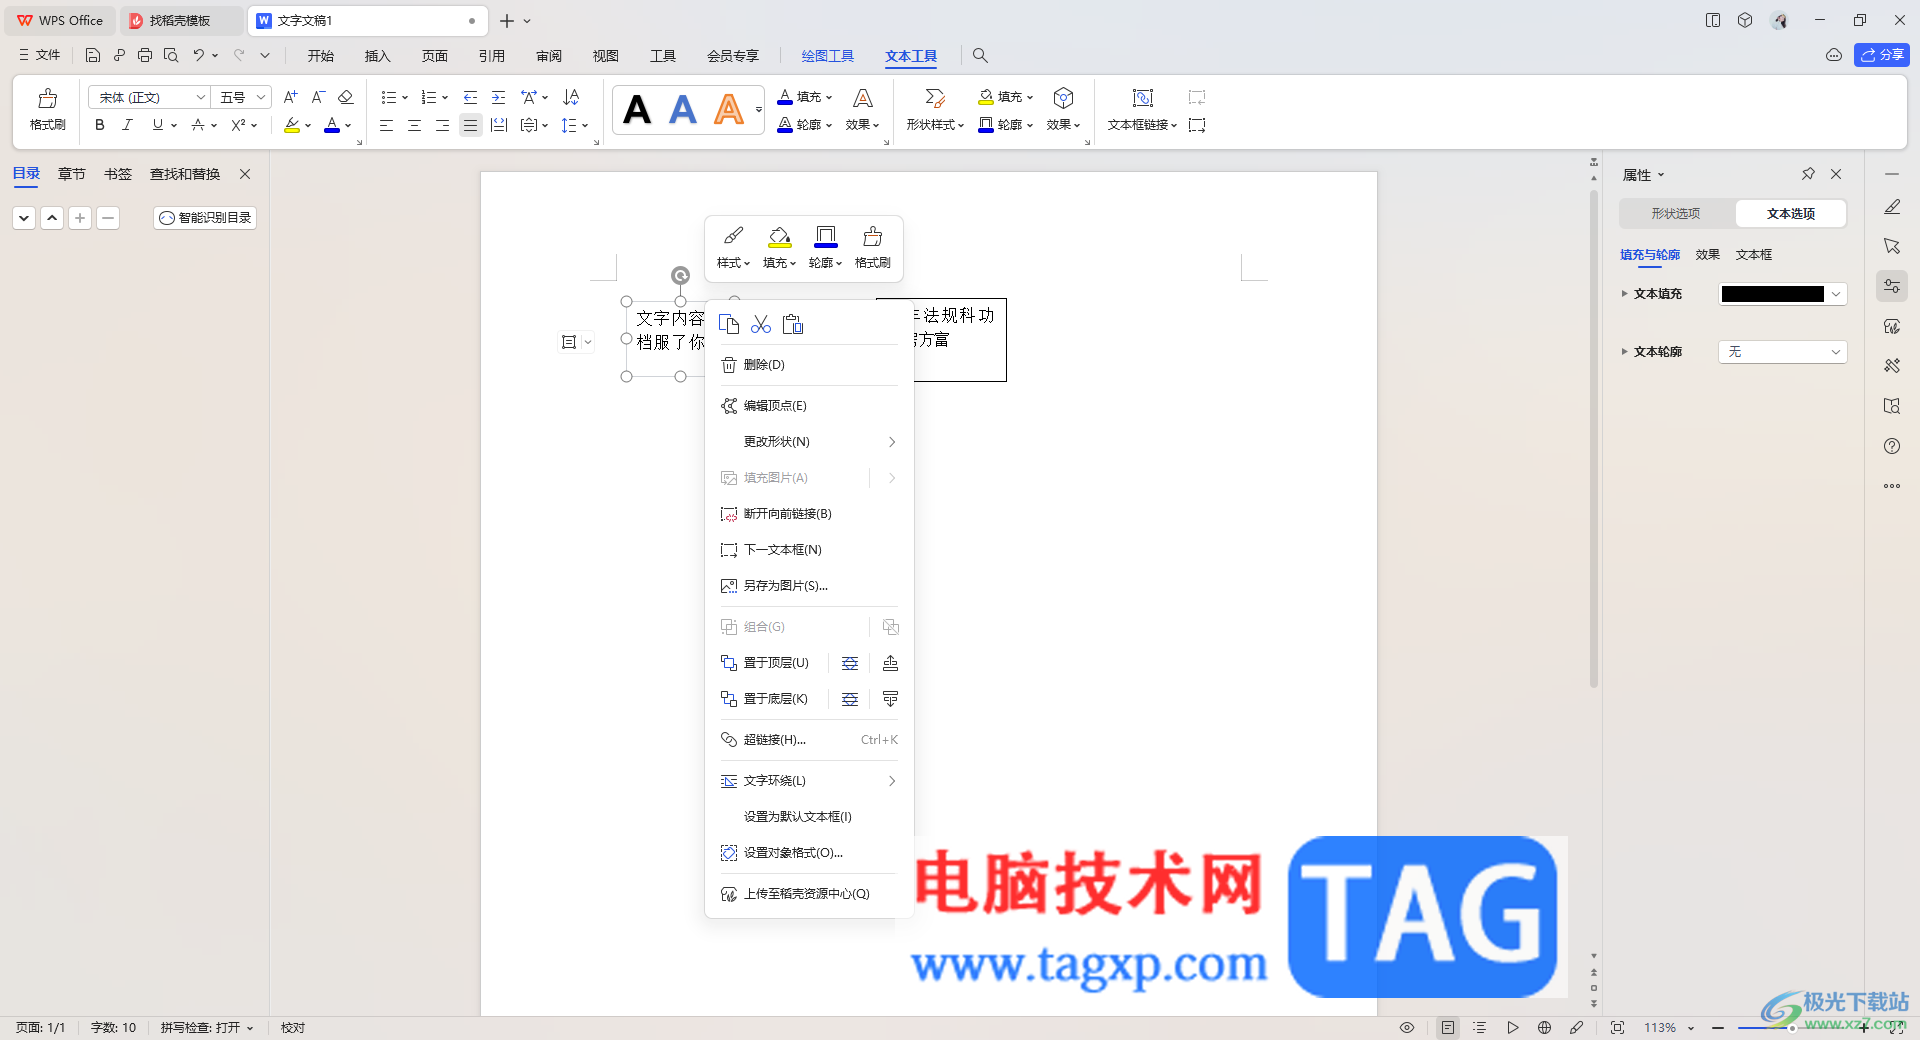The image size is (1920, 1040).
Task: Open the text outline dropdown showing 无
Action: (1782, 352)
